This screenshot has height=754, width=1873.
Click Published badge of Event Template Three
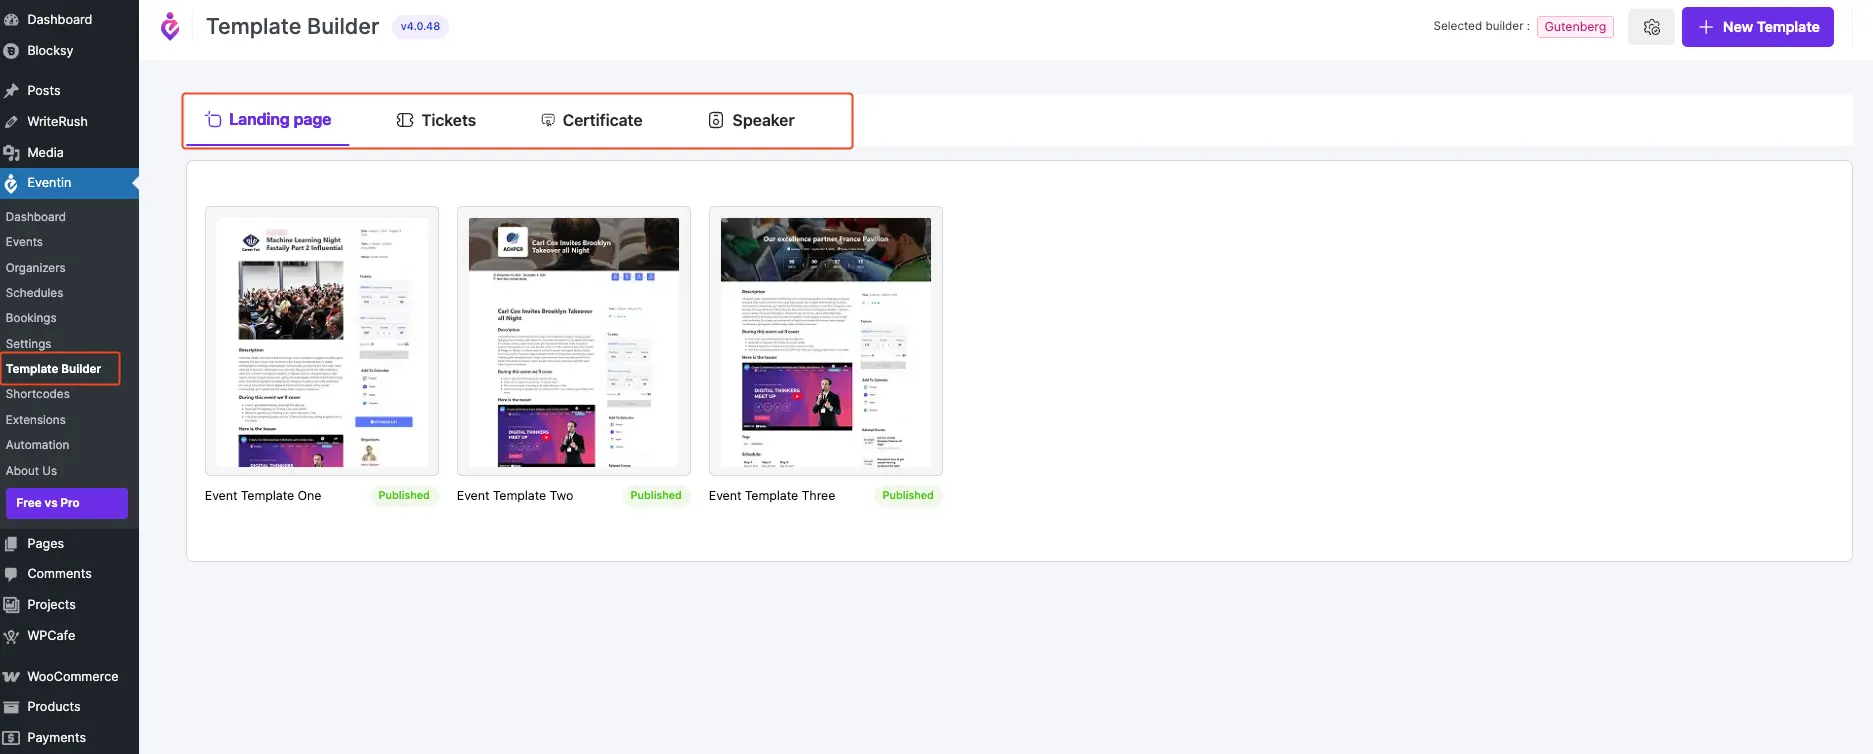pos(908,496)
